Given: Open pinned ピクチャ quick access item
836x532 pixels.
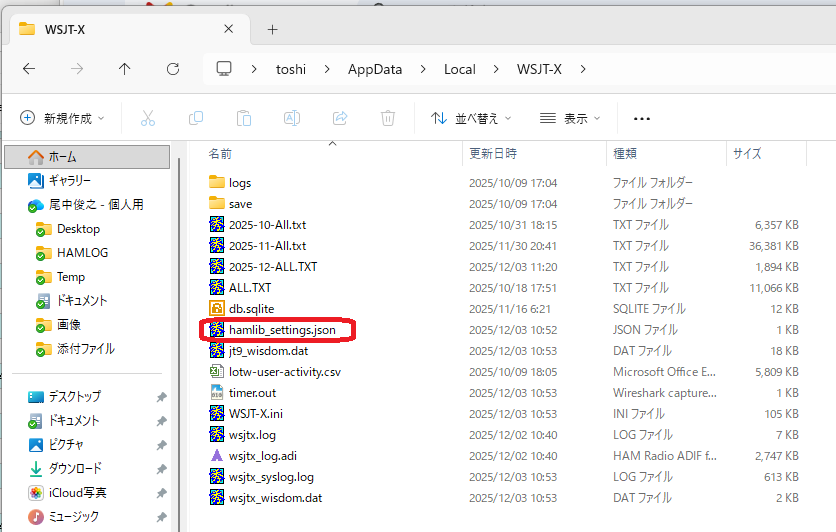Looking at the screenshot, I should click(x=66, y=445).
